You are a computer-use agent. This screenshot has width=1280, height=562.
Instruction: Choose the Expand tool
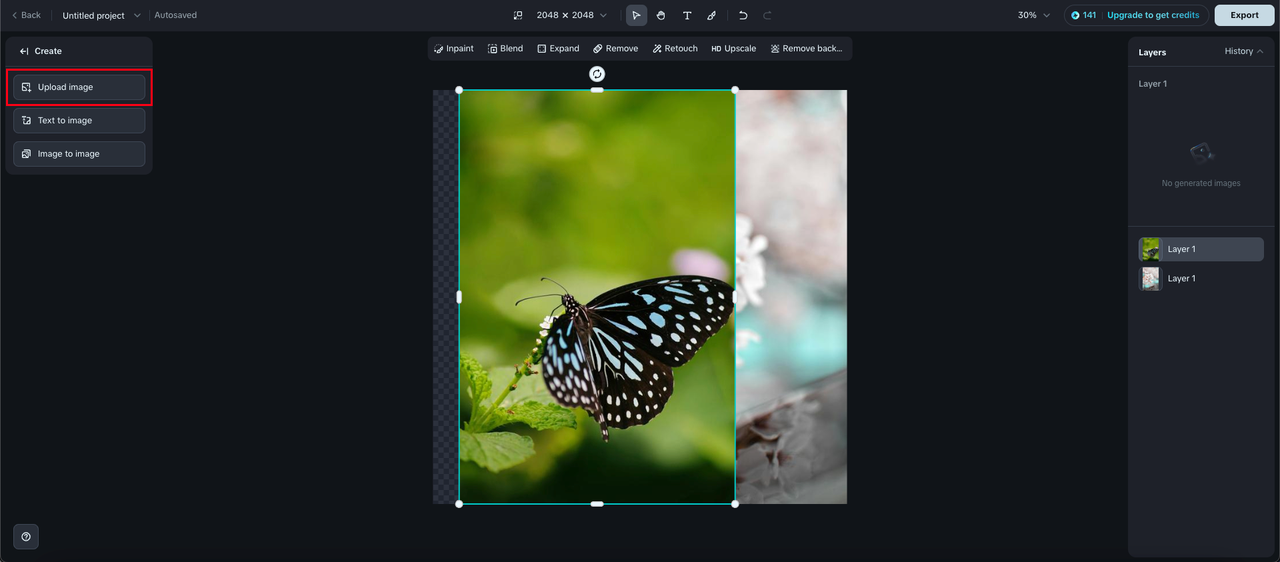point(558,48)
